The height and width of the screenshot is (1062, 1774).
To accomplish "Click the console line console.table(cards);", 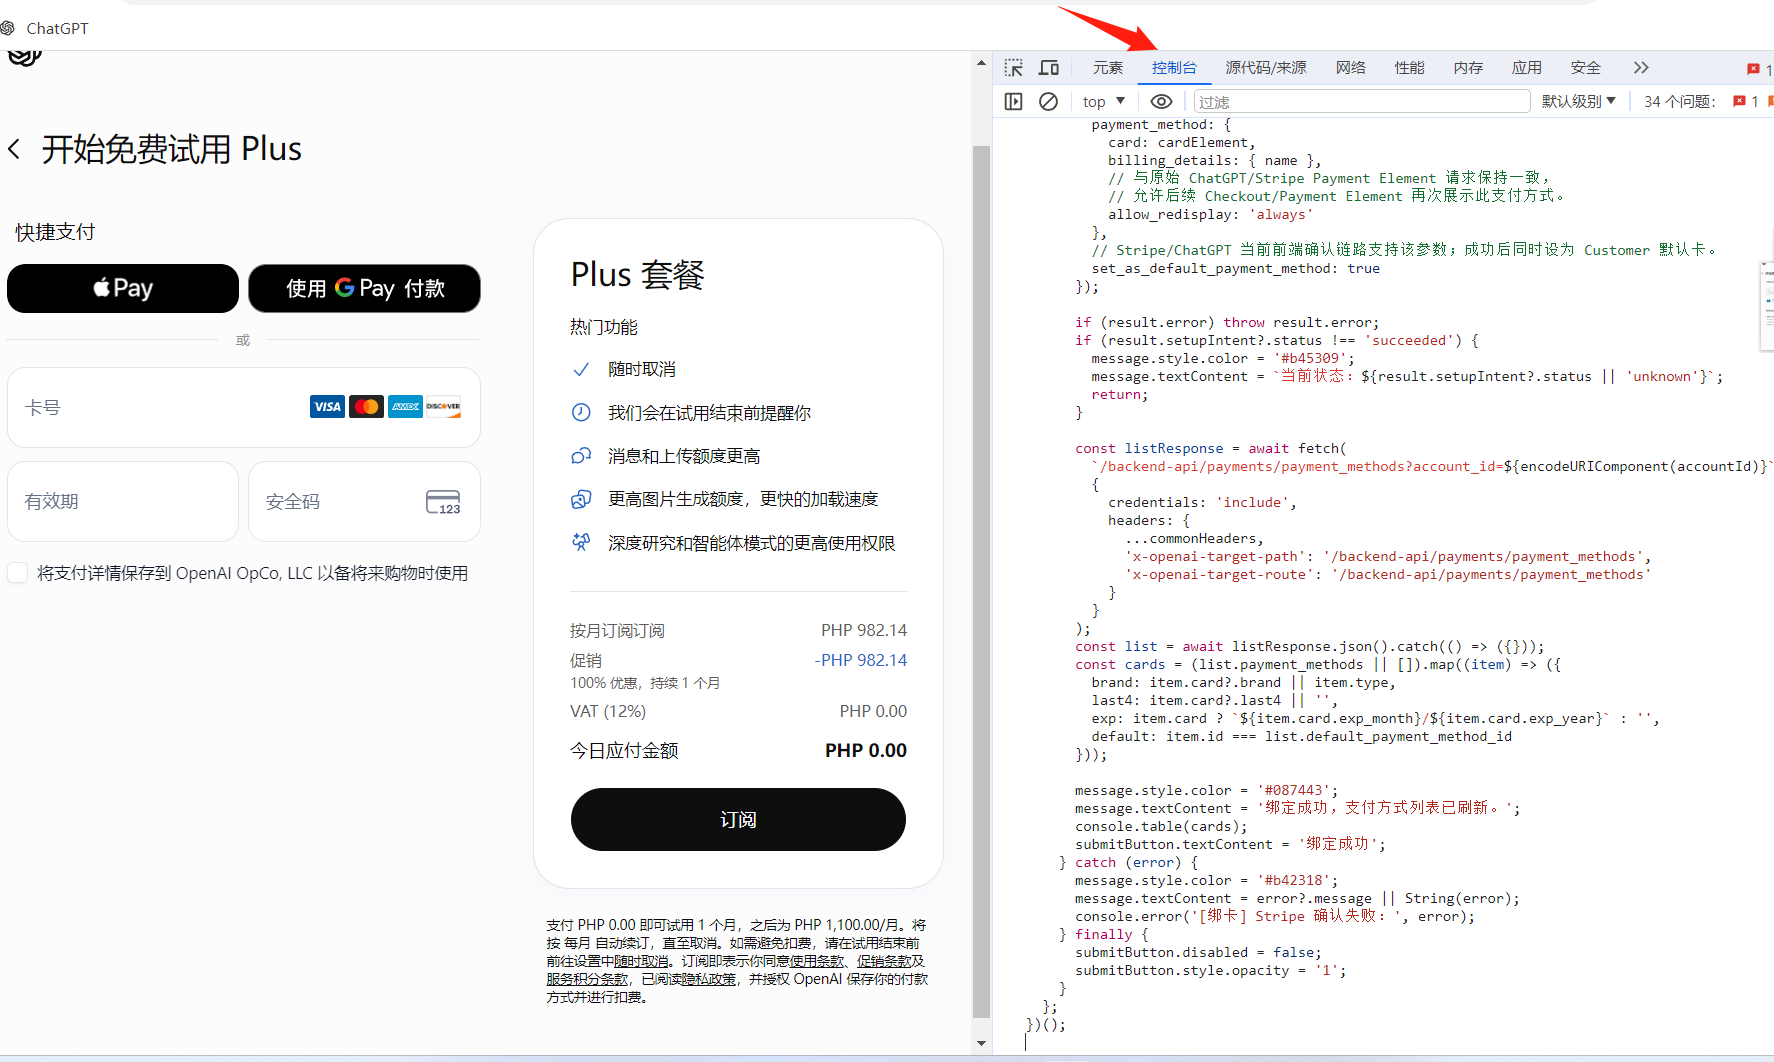I will [1162, 826].
